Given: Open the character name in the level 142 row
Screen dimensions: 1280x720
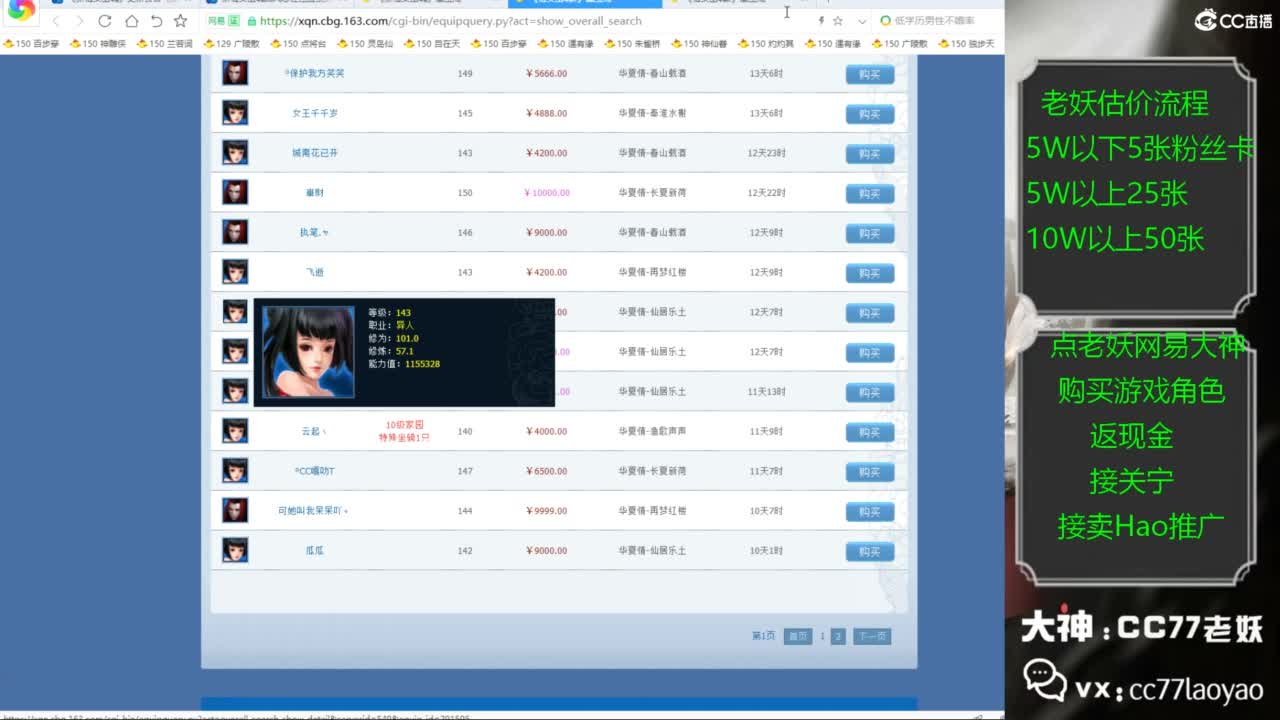Looking at the screenshot, I should [315, 550].
